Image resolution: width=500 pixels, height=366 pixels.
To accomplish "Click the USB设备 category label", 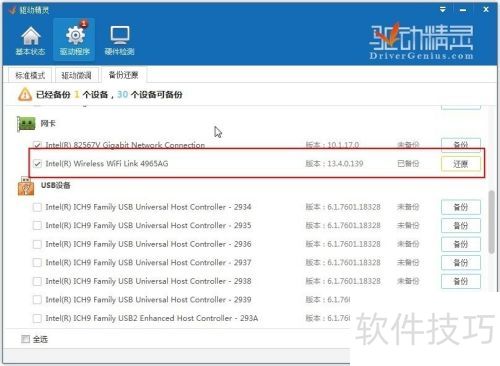I will tap(56, 185).
